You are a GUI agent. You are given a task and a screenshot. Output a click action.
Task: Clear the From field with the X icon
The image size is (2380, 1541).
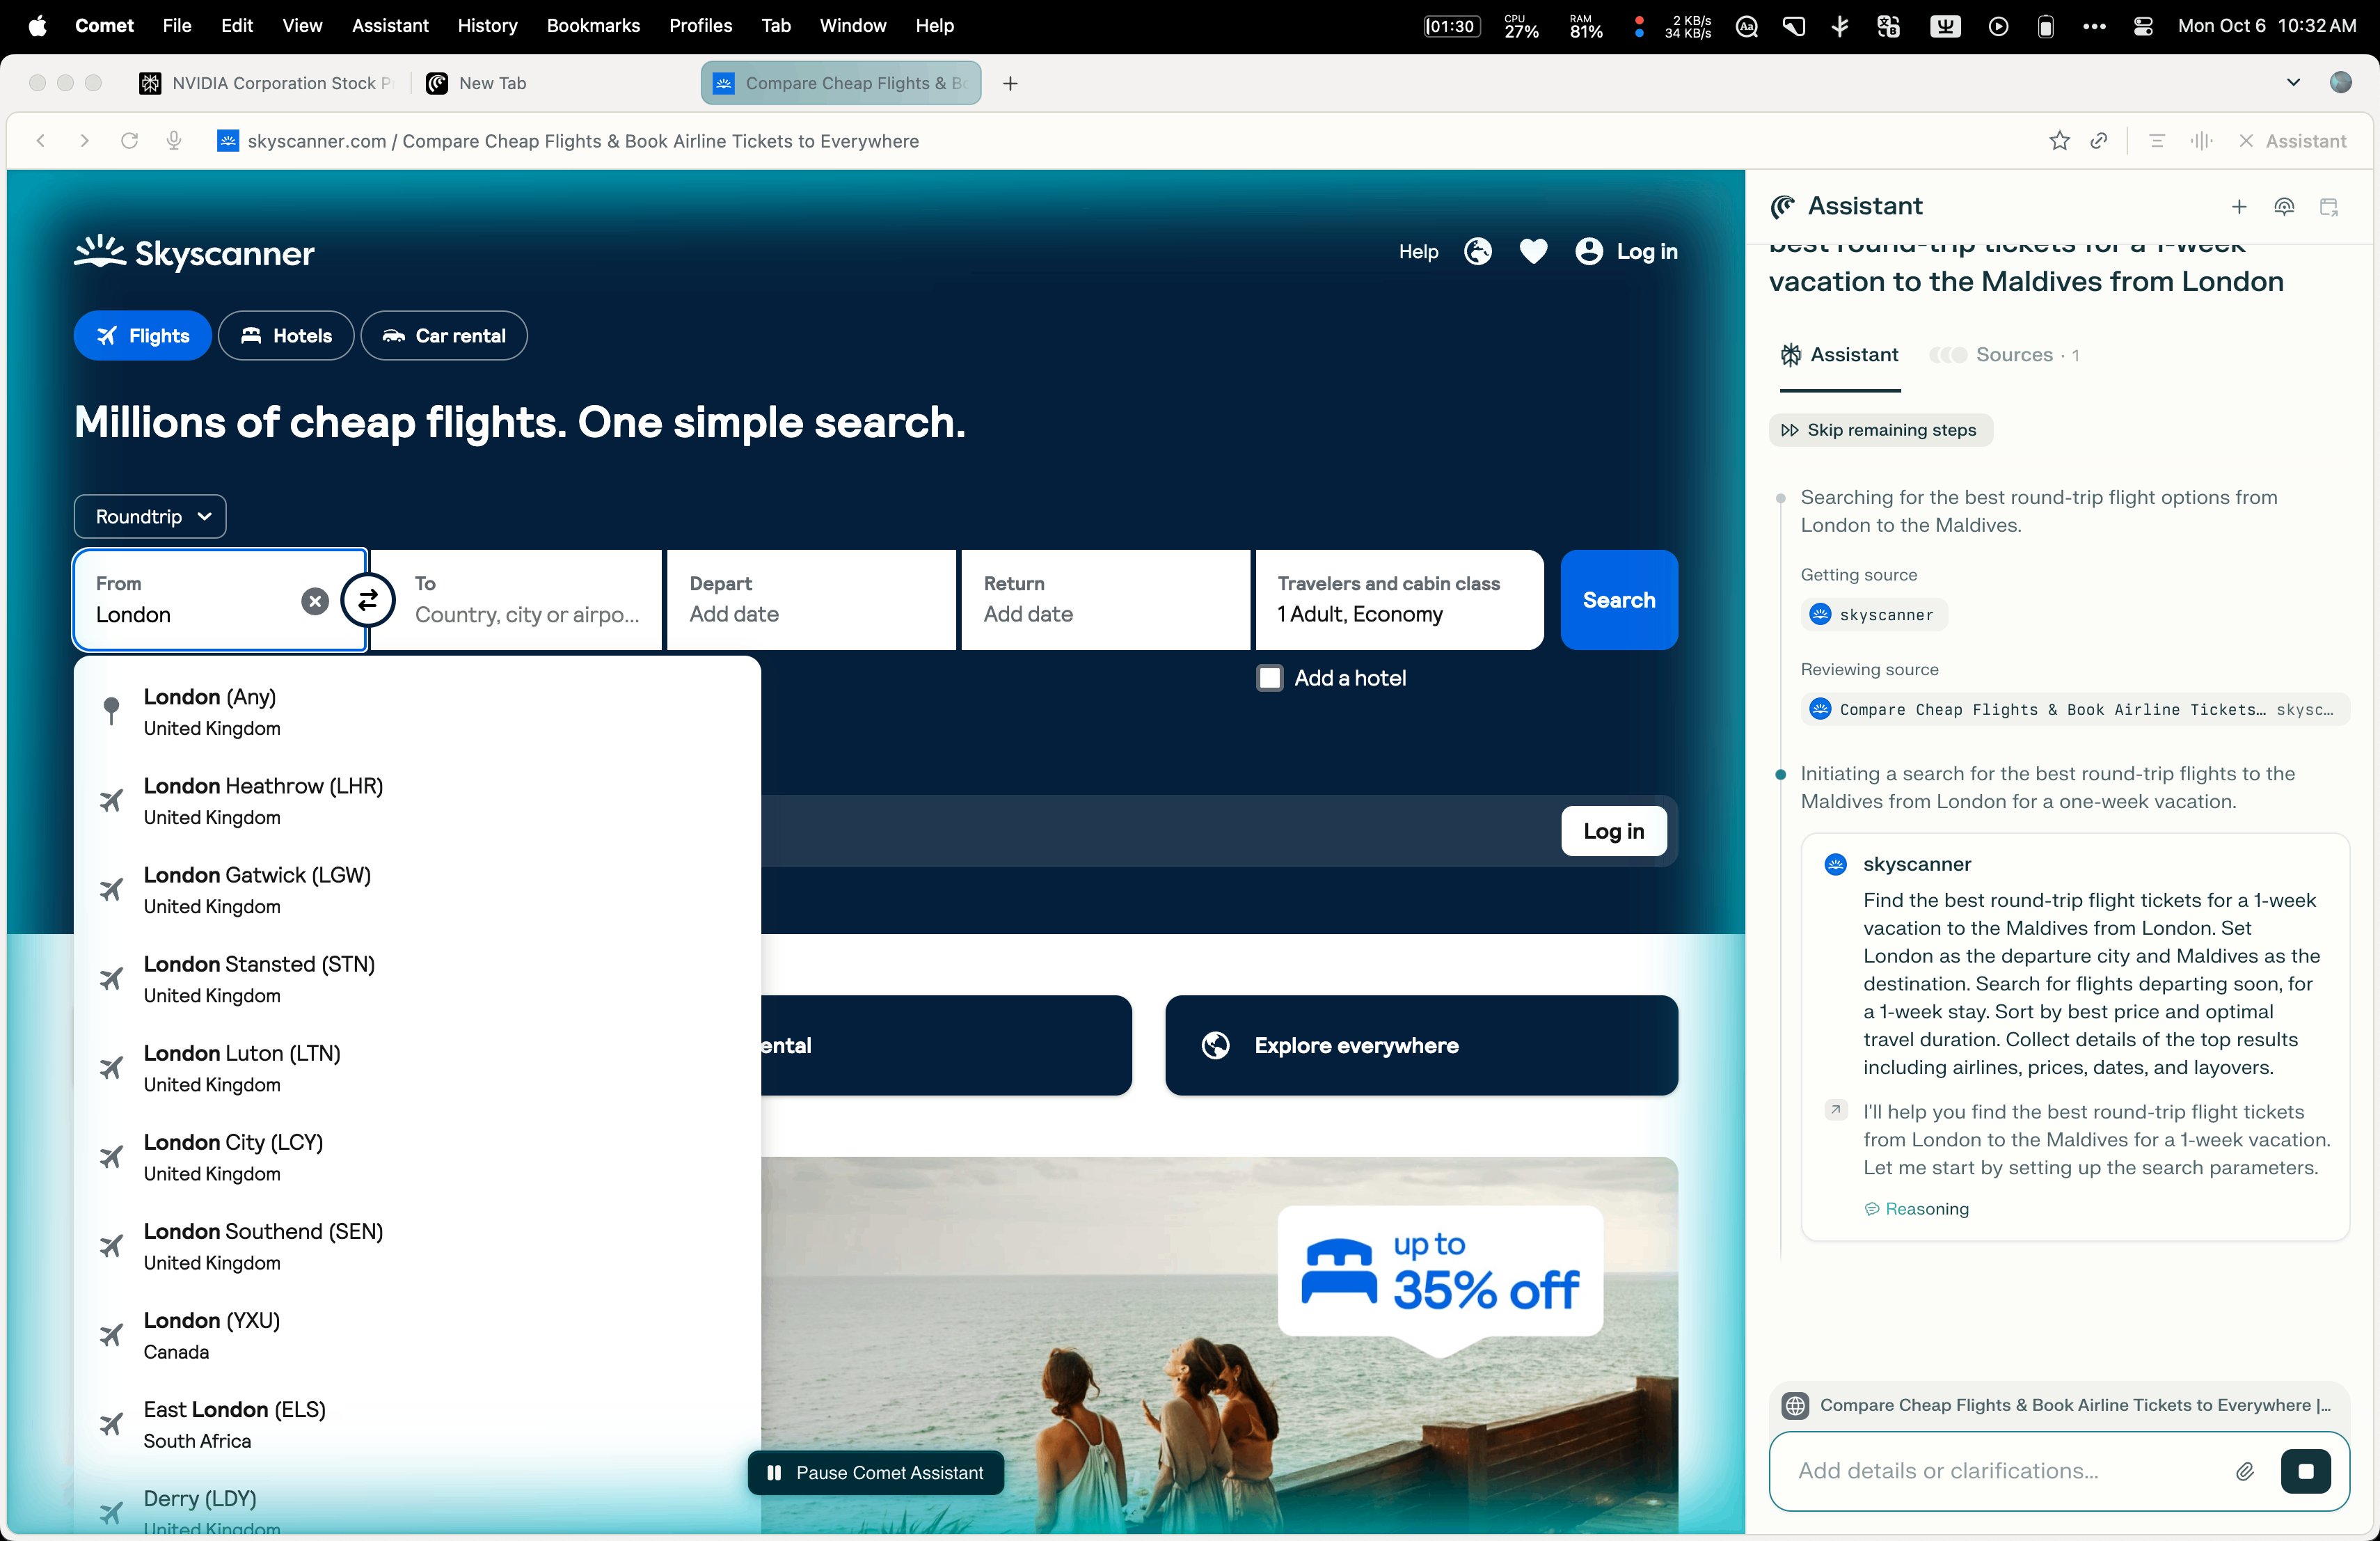coord(315,601)
